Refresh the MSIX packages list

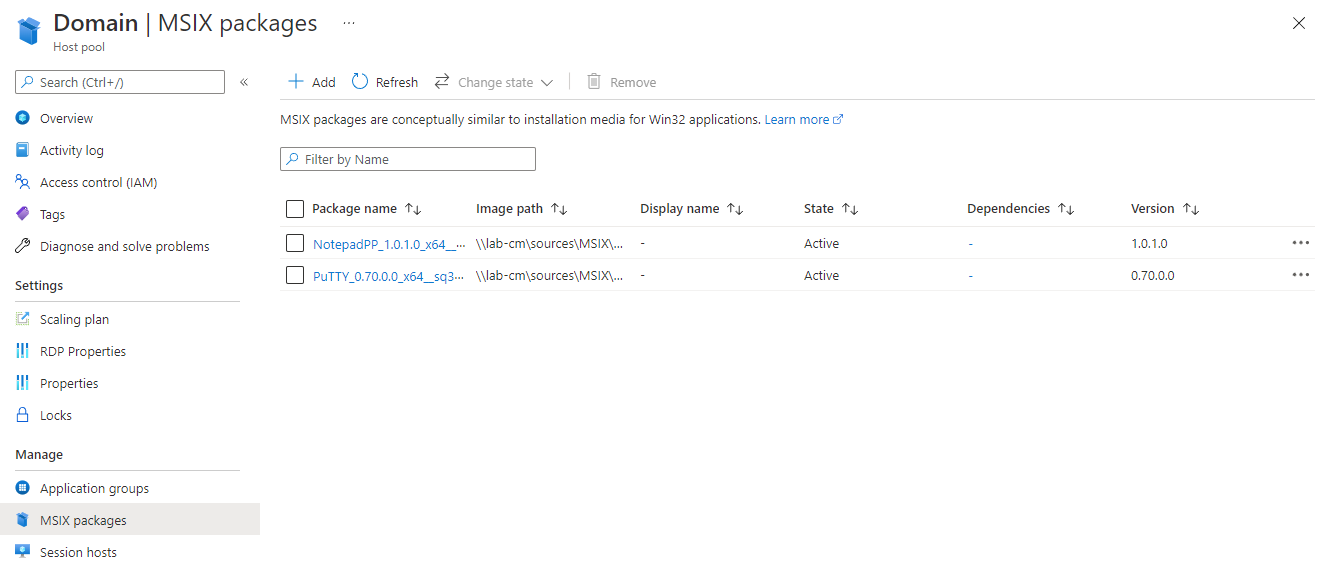pyautogui.click(x=384, y=81)
